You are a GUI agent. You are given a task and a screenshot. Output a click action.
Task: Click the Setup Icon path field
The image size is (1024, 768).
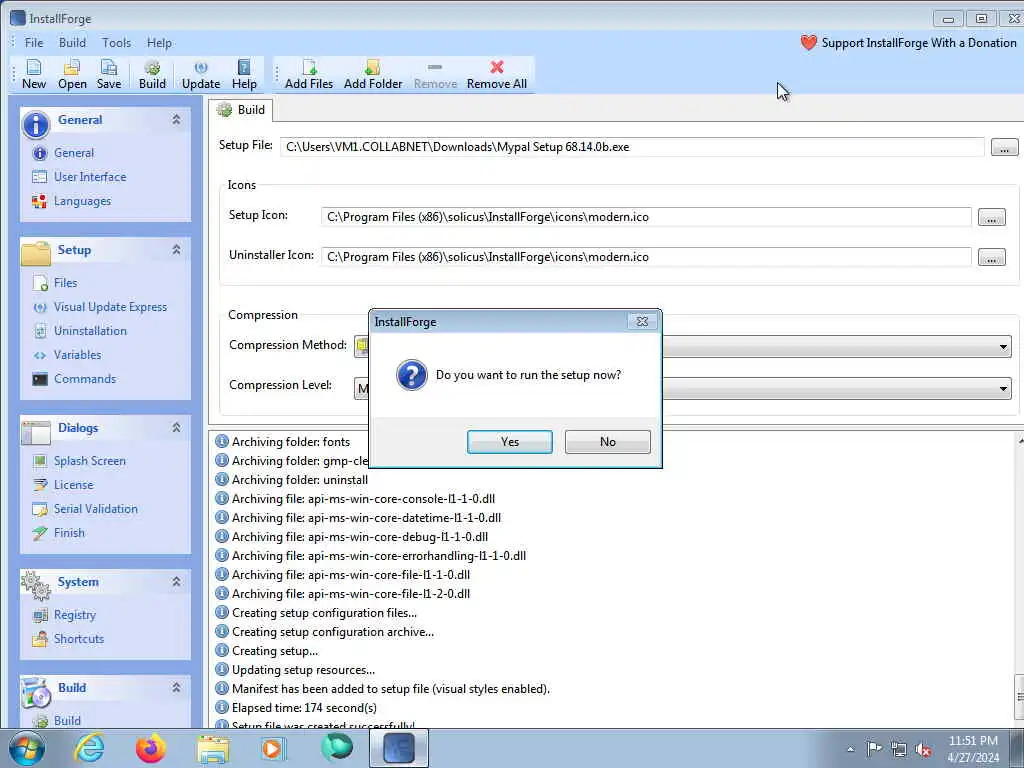pos(646,217)
